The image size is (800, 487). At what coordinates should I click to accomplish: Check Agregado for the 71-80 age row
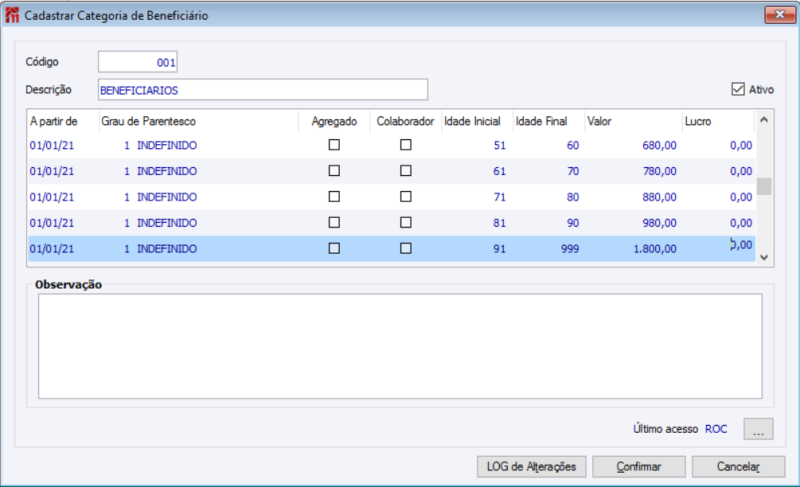(334, 196)
